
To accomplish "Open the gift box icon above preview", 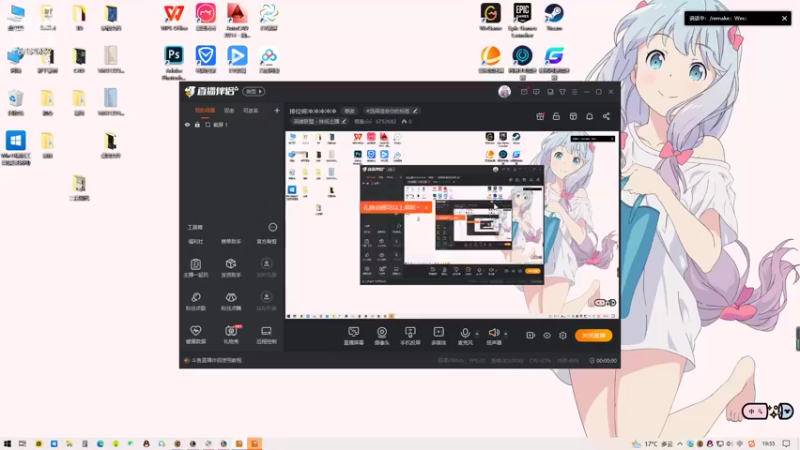I will tap(540, 116).
